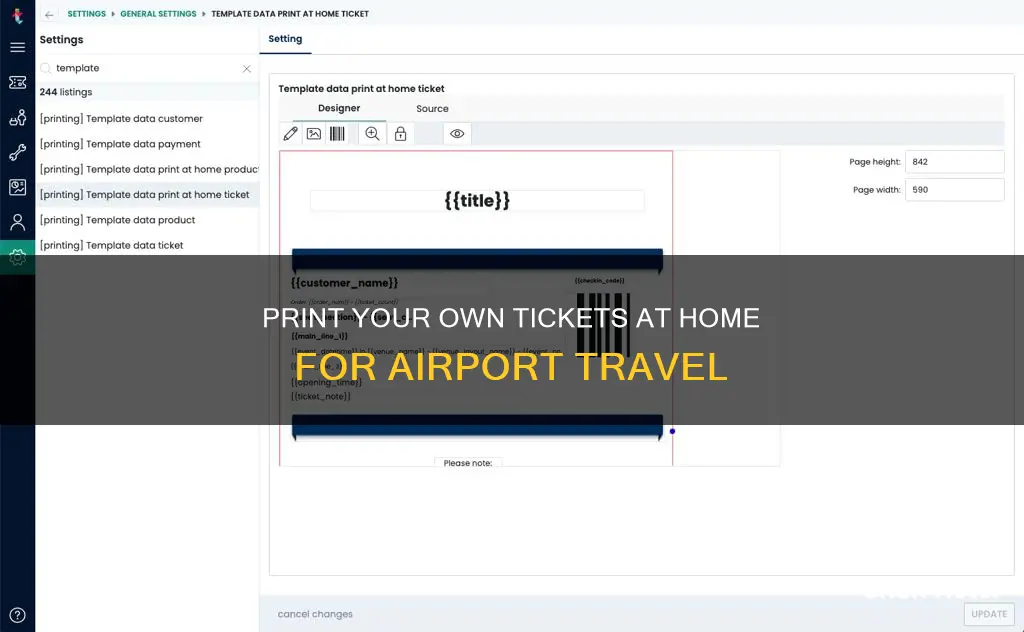The height and width of the screenshot is (632, 1024).
Task: Open the wrench tools icon in the sidebar
Action: pos(18,152)
